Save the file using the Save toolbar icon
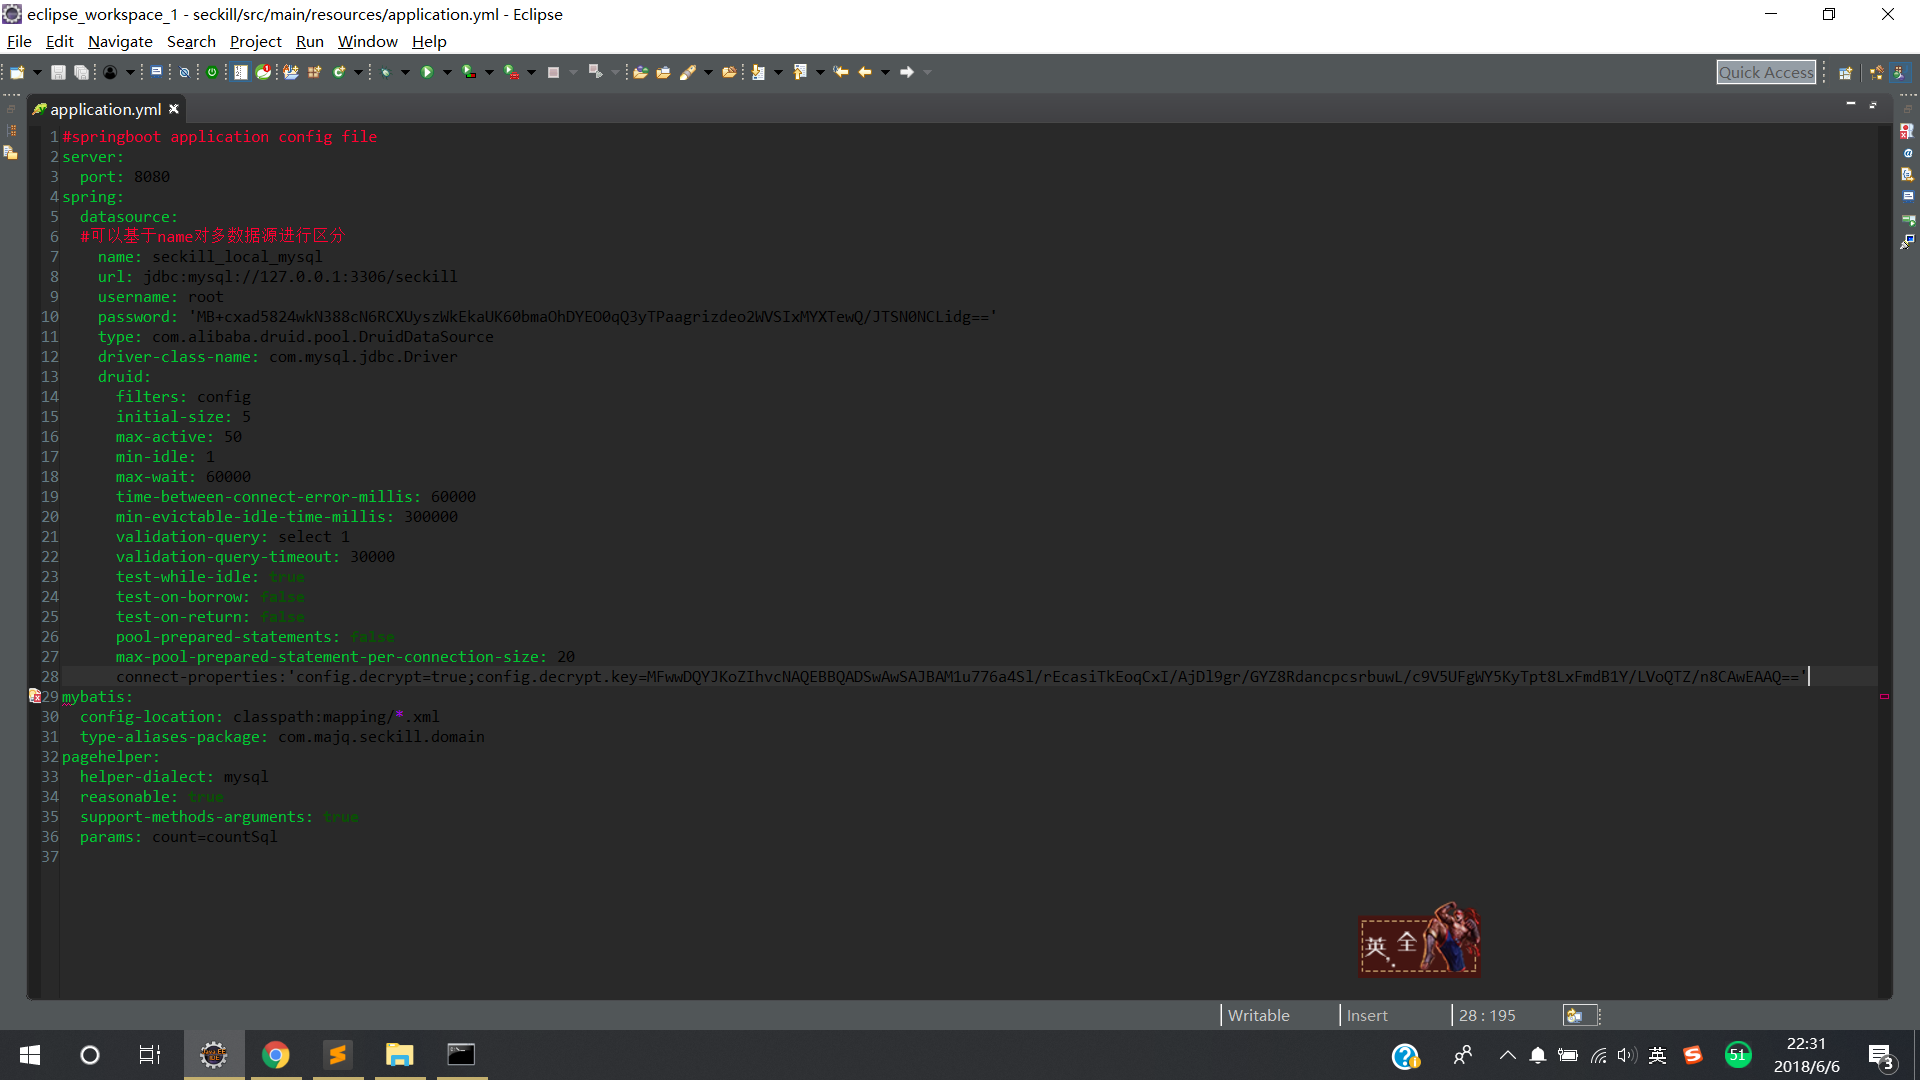The height and width of the screenshot is (1080, 1920). [59, 71]
